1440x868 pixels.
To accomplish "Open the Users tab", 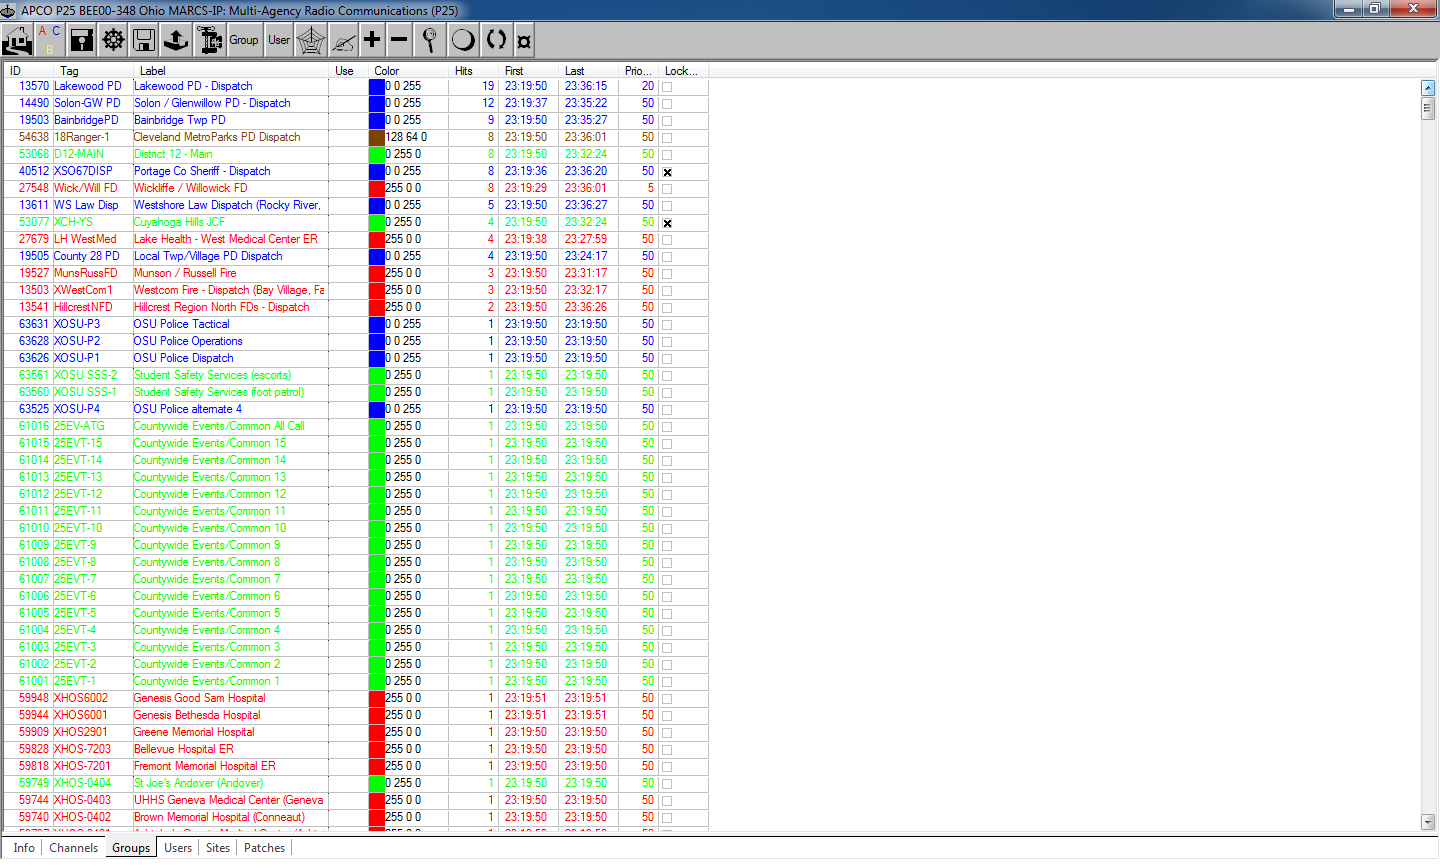I will [178, 848].
